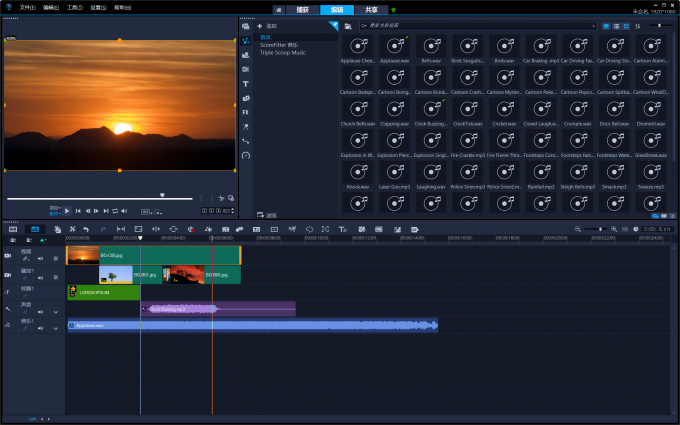The image size is (680, 425).
Task: Click the Redo arrow in timeline toolbar
Action: coord(103,229)
